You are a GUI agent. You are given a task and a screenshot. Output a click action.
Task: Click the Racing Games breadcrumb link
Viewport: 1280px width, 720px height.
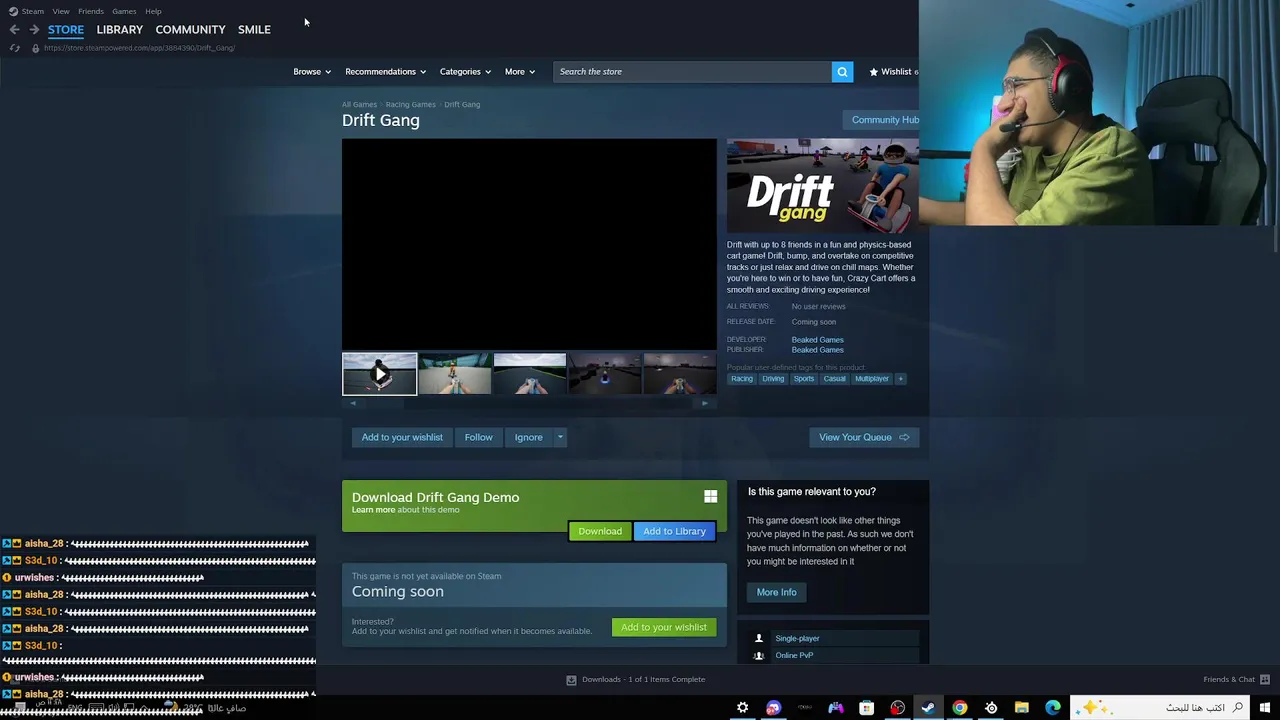point(410,104)
